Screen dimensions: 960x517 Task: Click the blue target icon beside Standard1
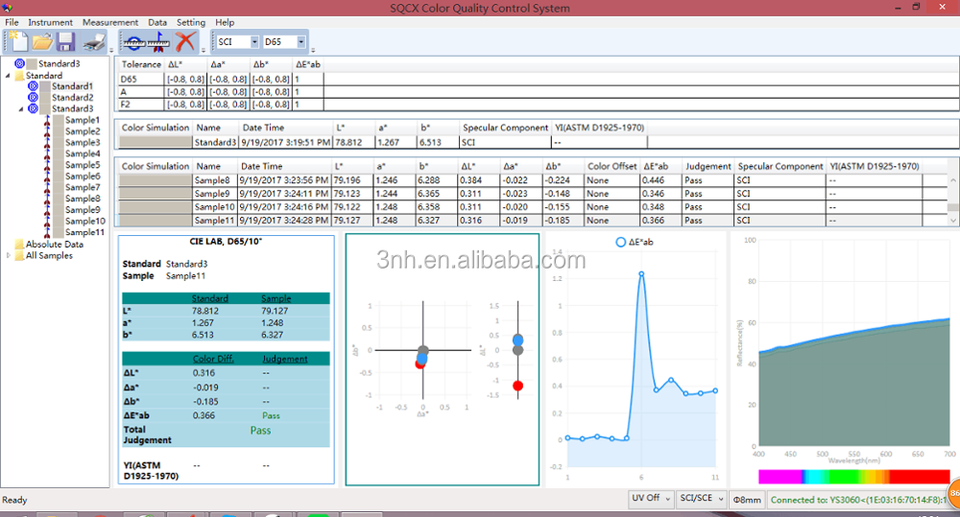coord(34,87)
